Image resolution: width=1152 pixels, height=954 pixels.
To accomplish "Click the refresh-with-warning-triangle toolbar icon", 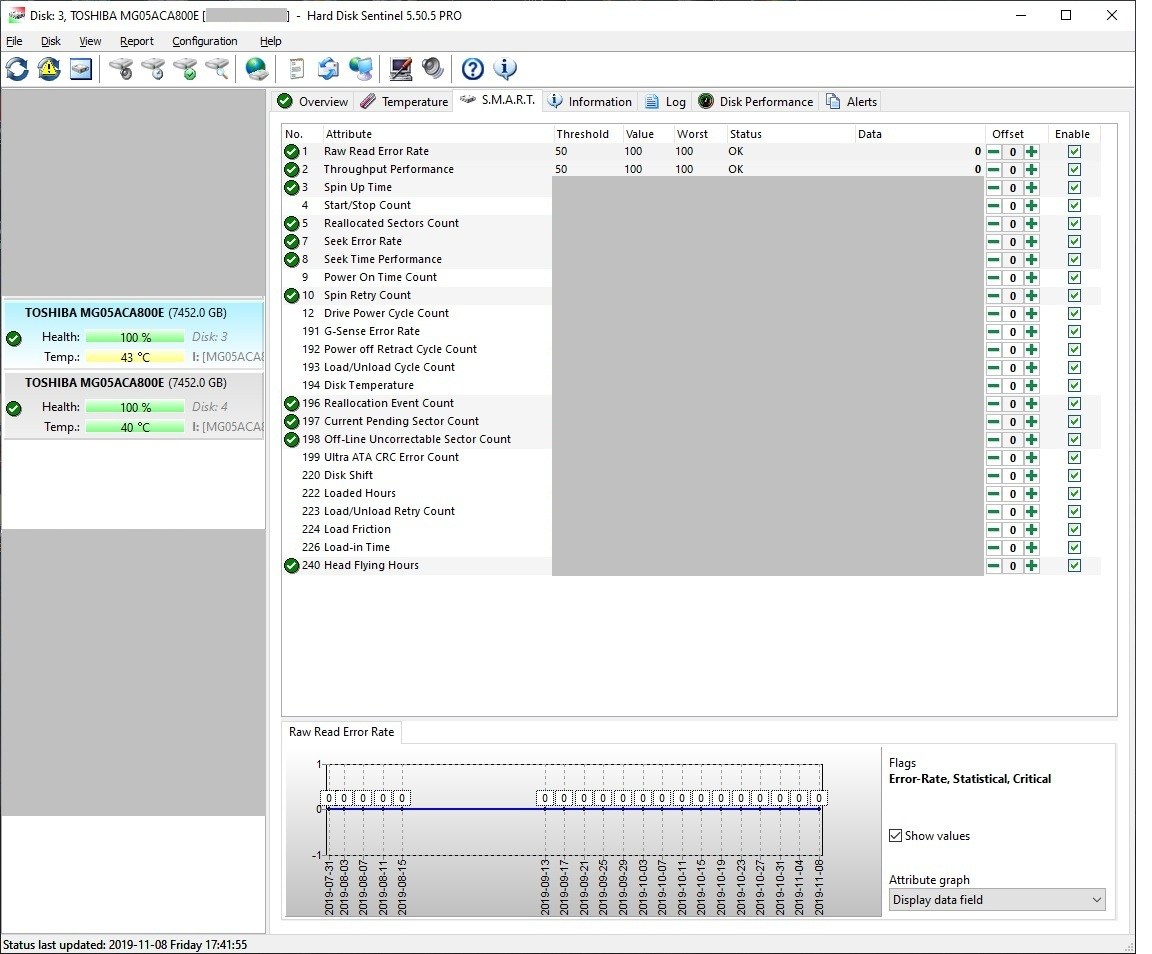I will pyautogui.click(x=49, y=69).
